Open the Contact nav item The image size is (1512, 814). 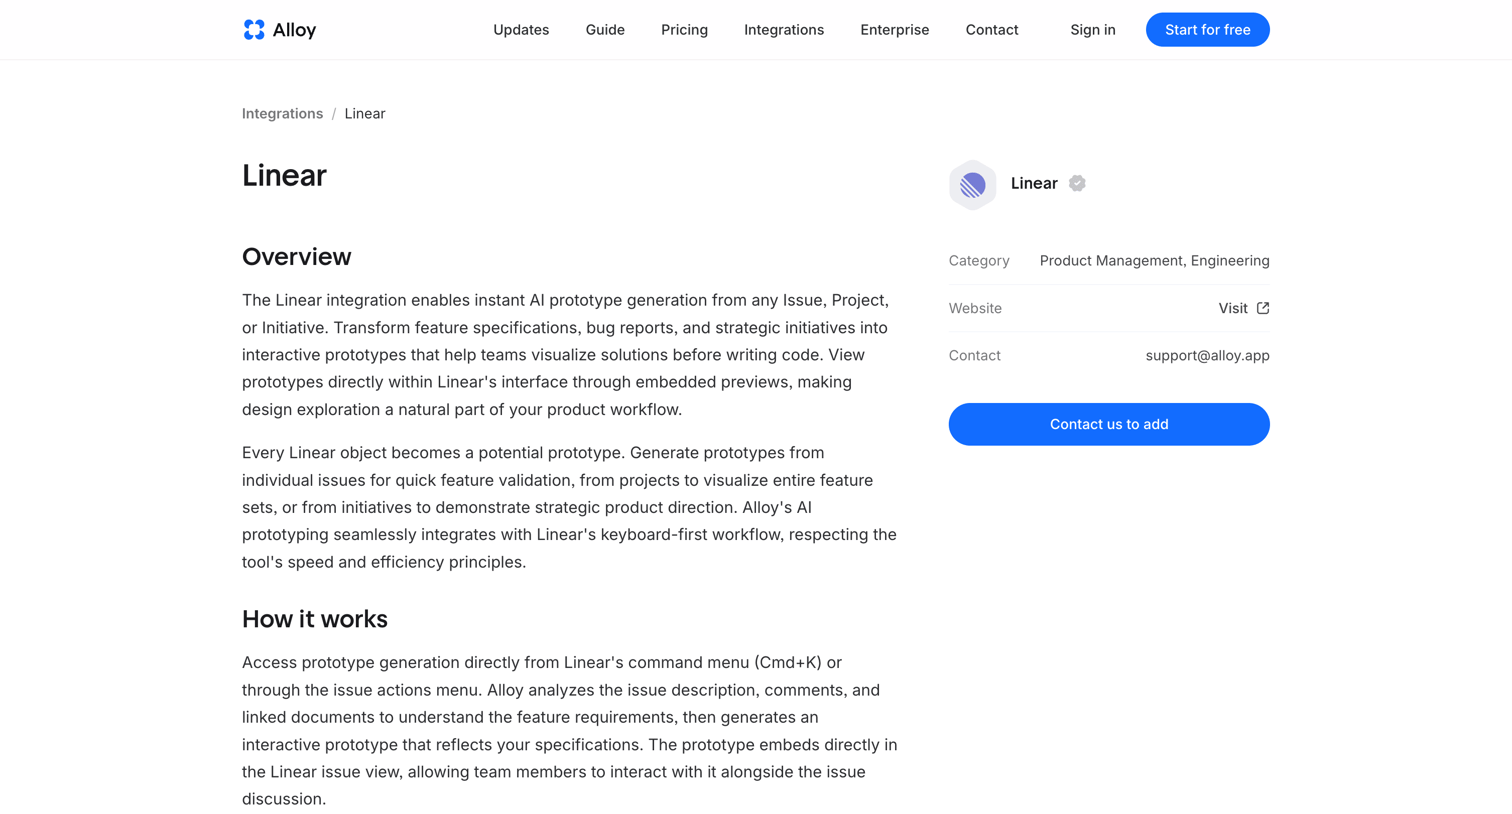click(992, 30)
